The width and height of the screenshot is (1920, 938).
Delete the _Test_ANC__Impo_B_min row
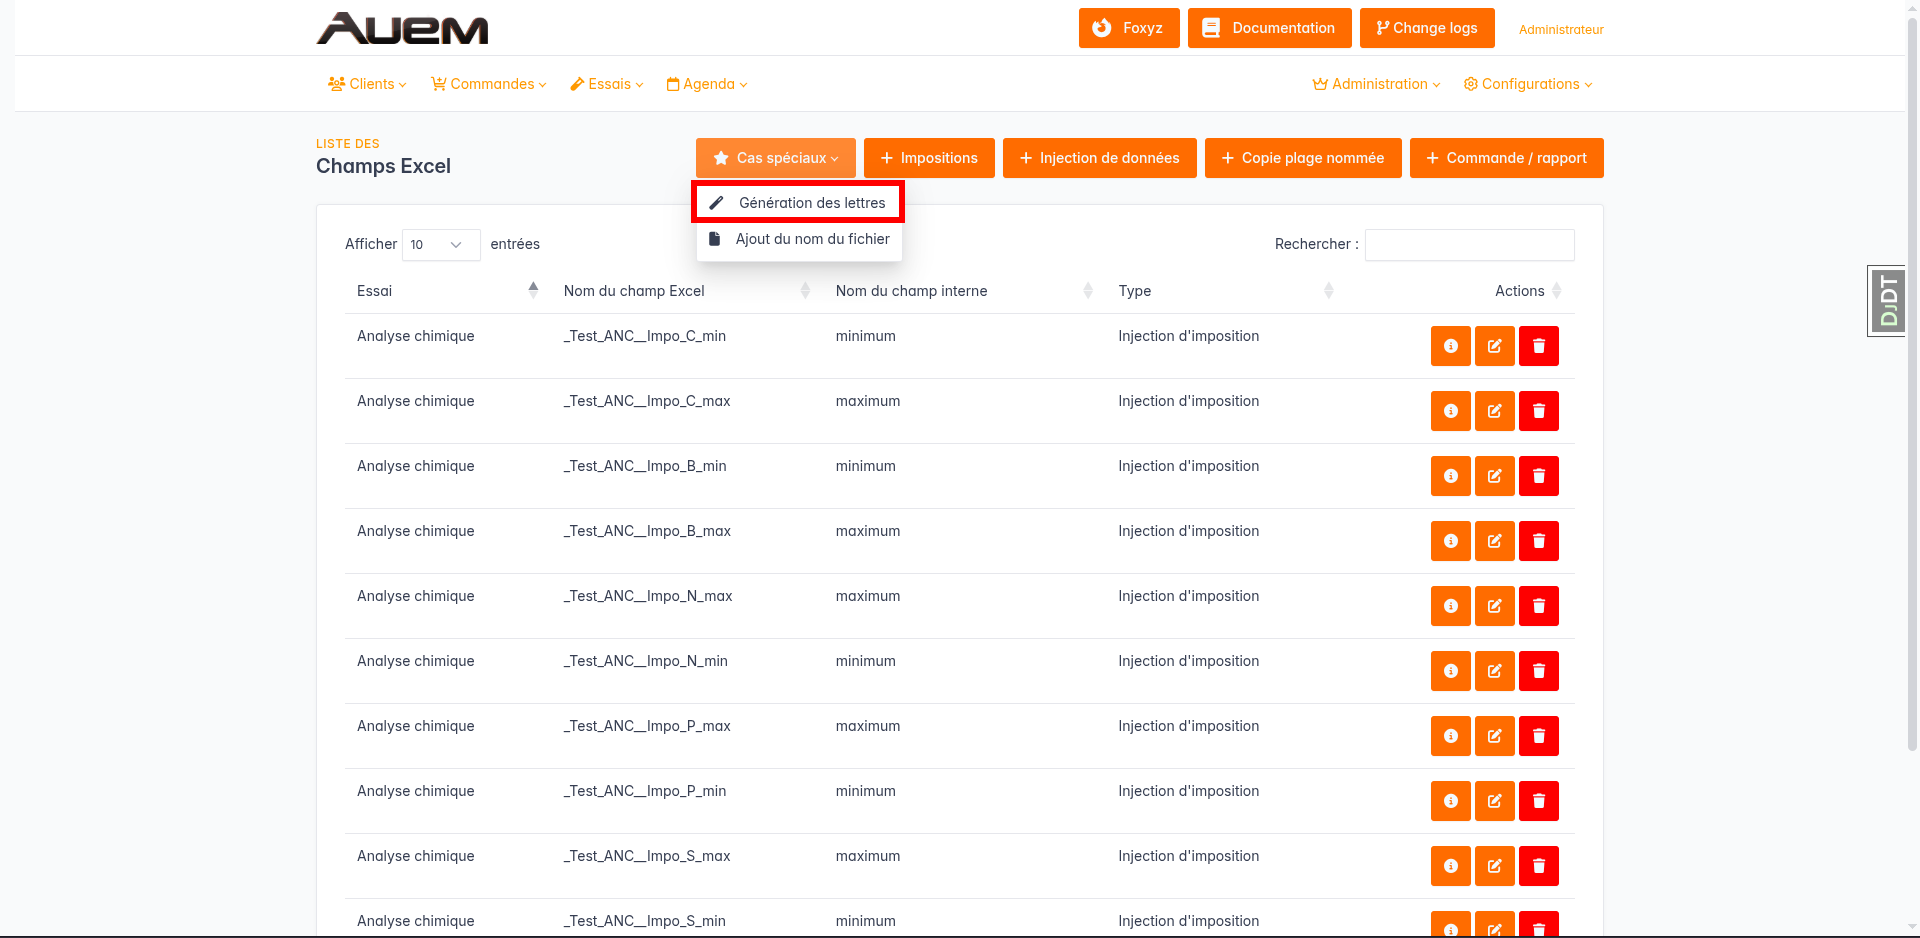pyautogui.click(x=1538, y=476)
